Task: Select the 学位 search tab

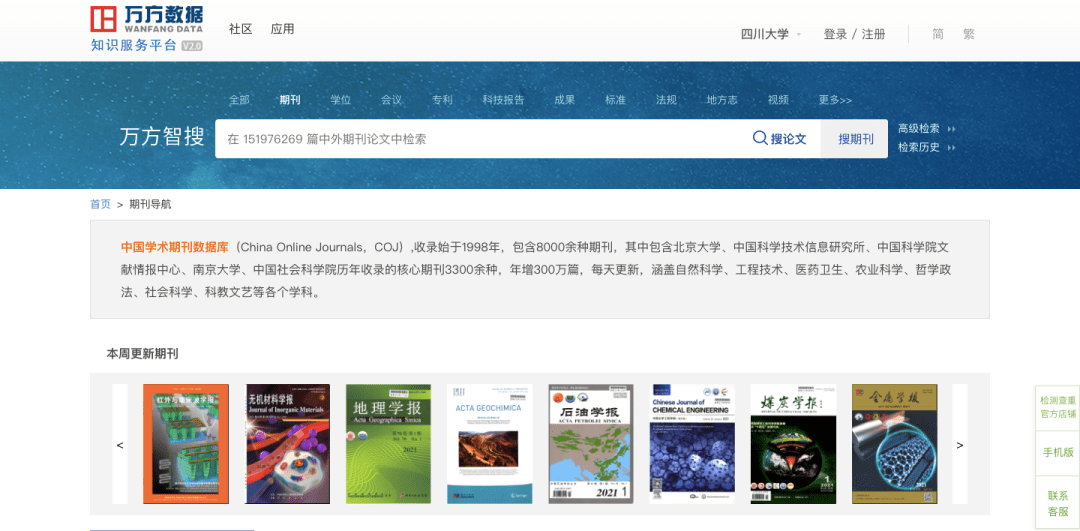Action: click(341, 100)
